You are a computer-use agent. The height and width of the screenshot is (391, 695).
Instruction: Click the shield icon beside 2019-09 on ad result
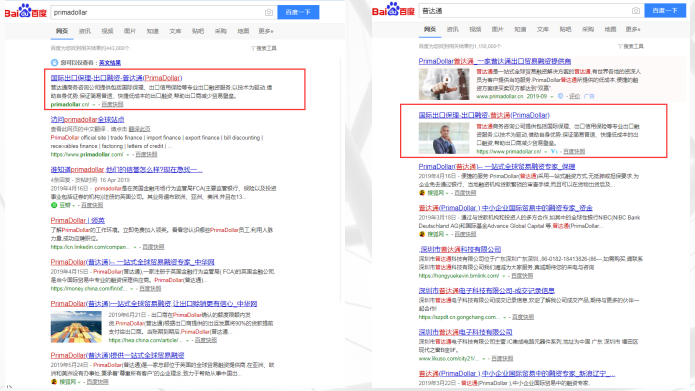click(x=560, y=96)
